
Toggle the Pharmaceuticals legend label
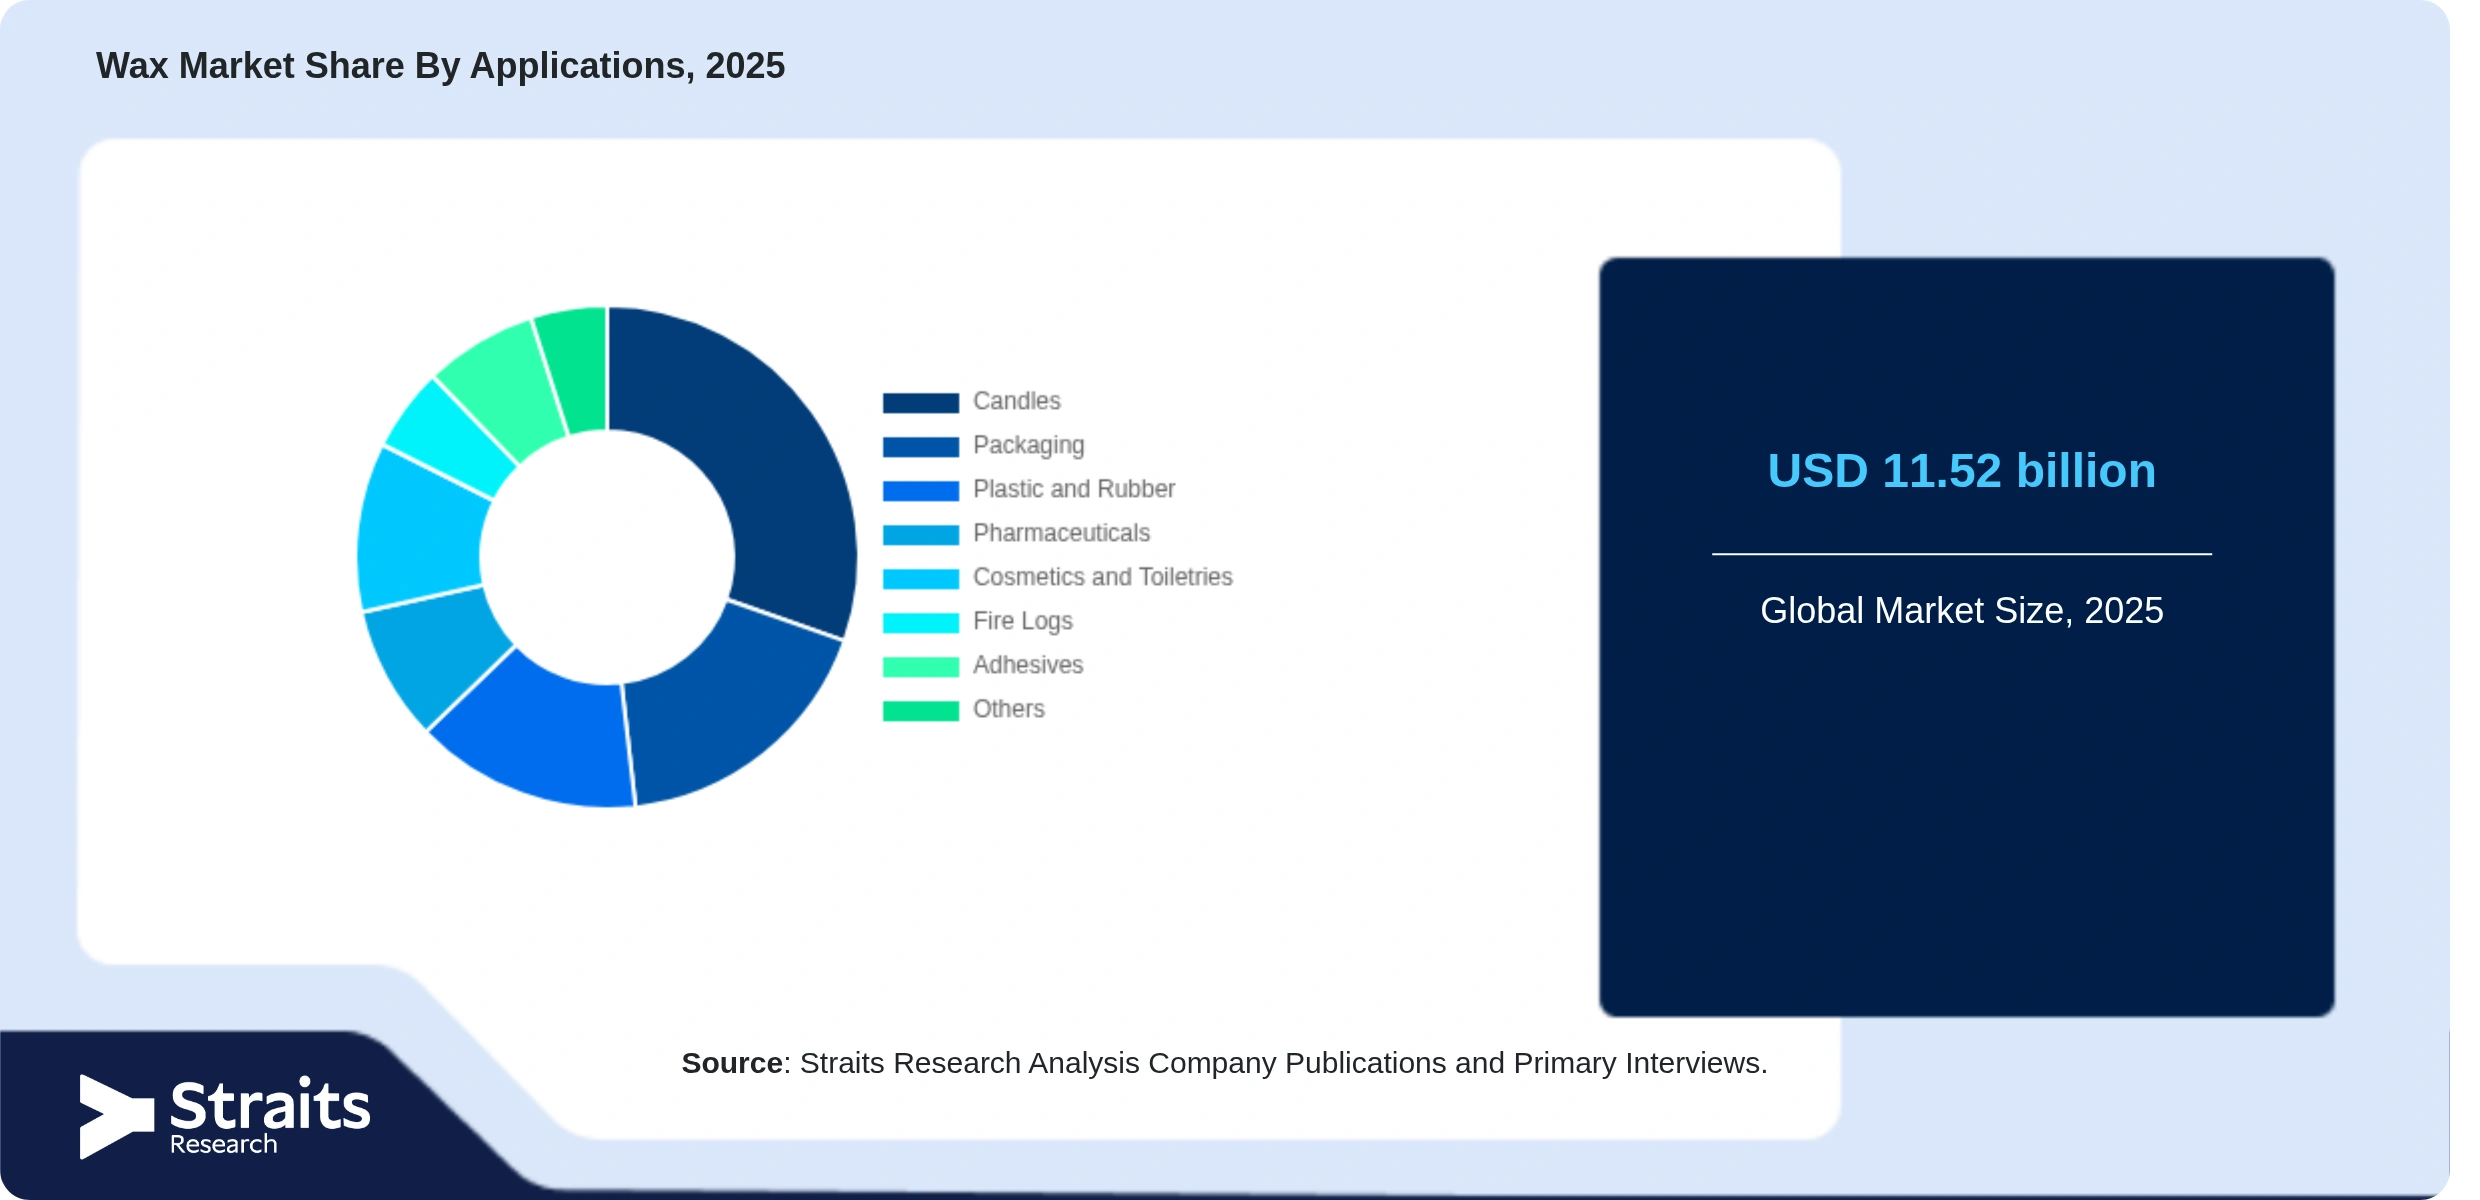click(1061, 533)
